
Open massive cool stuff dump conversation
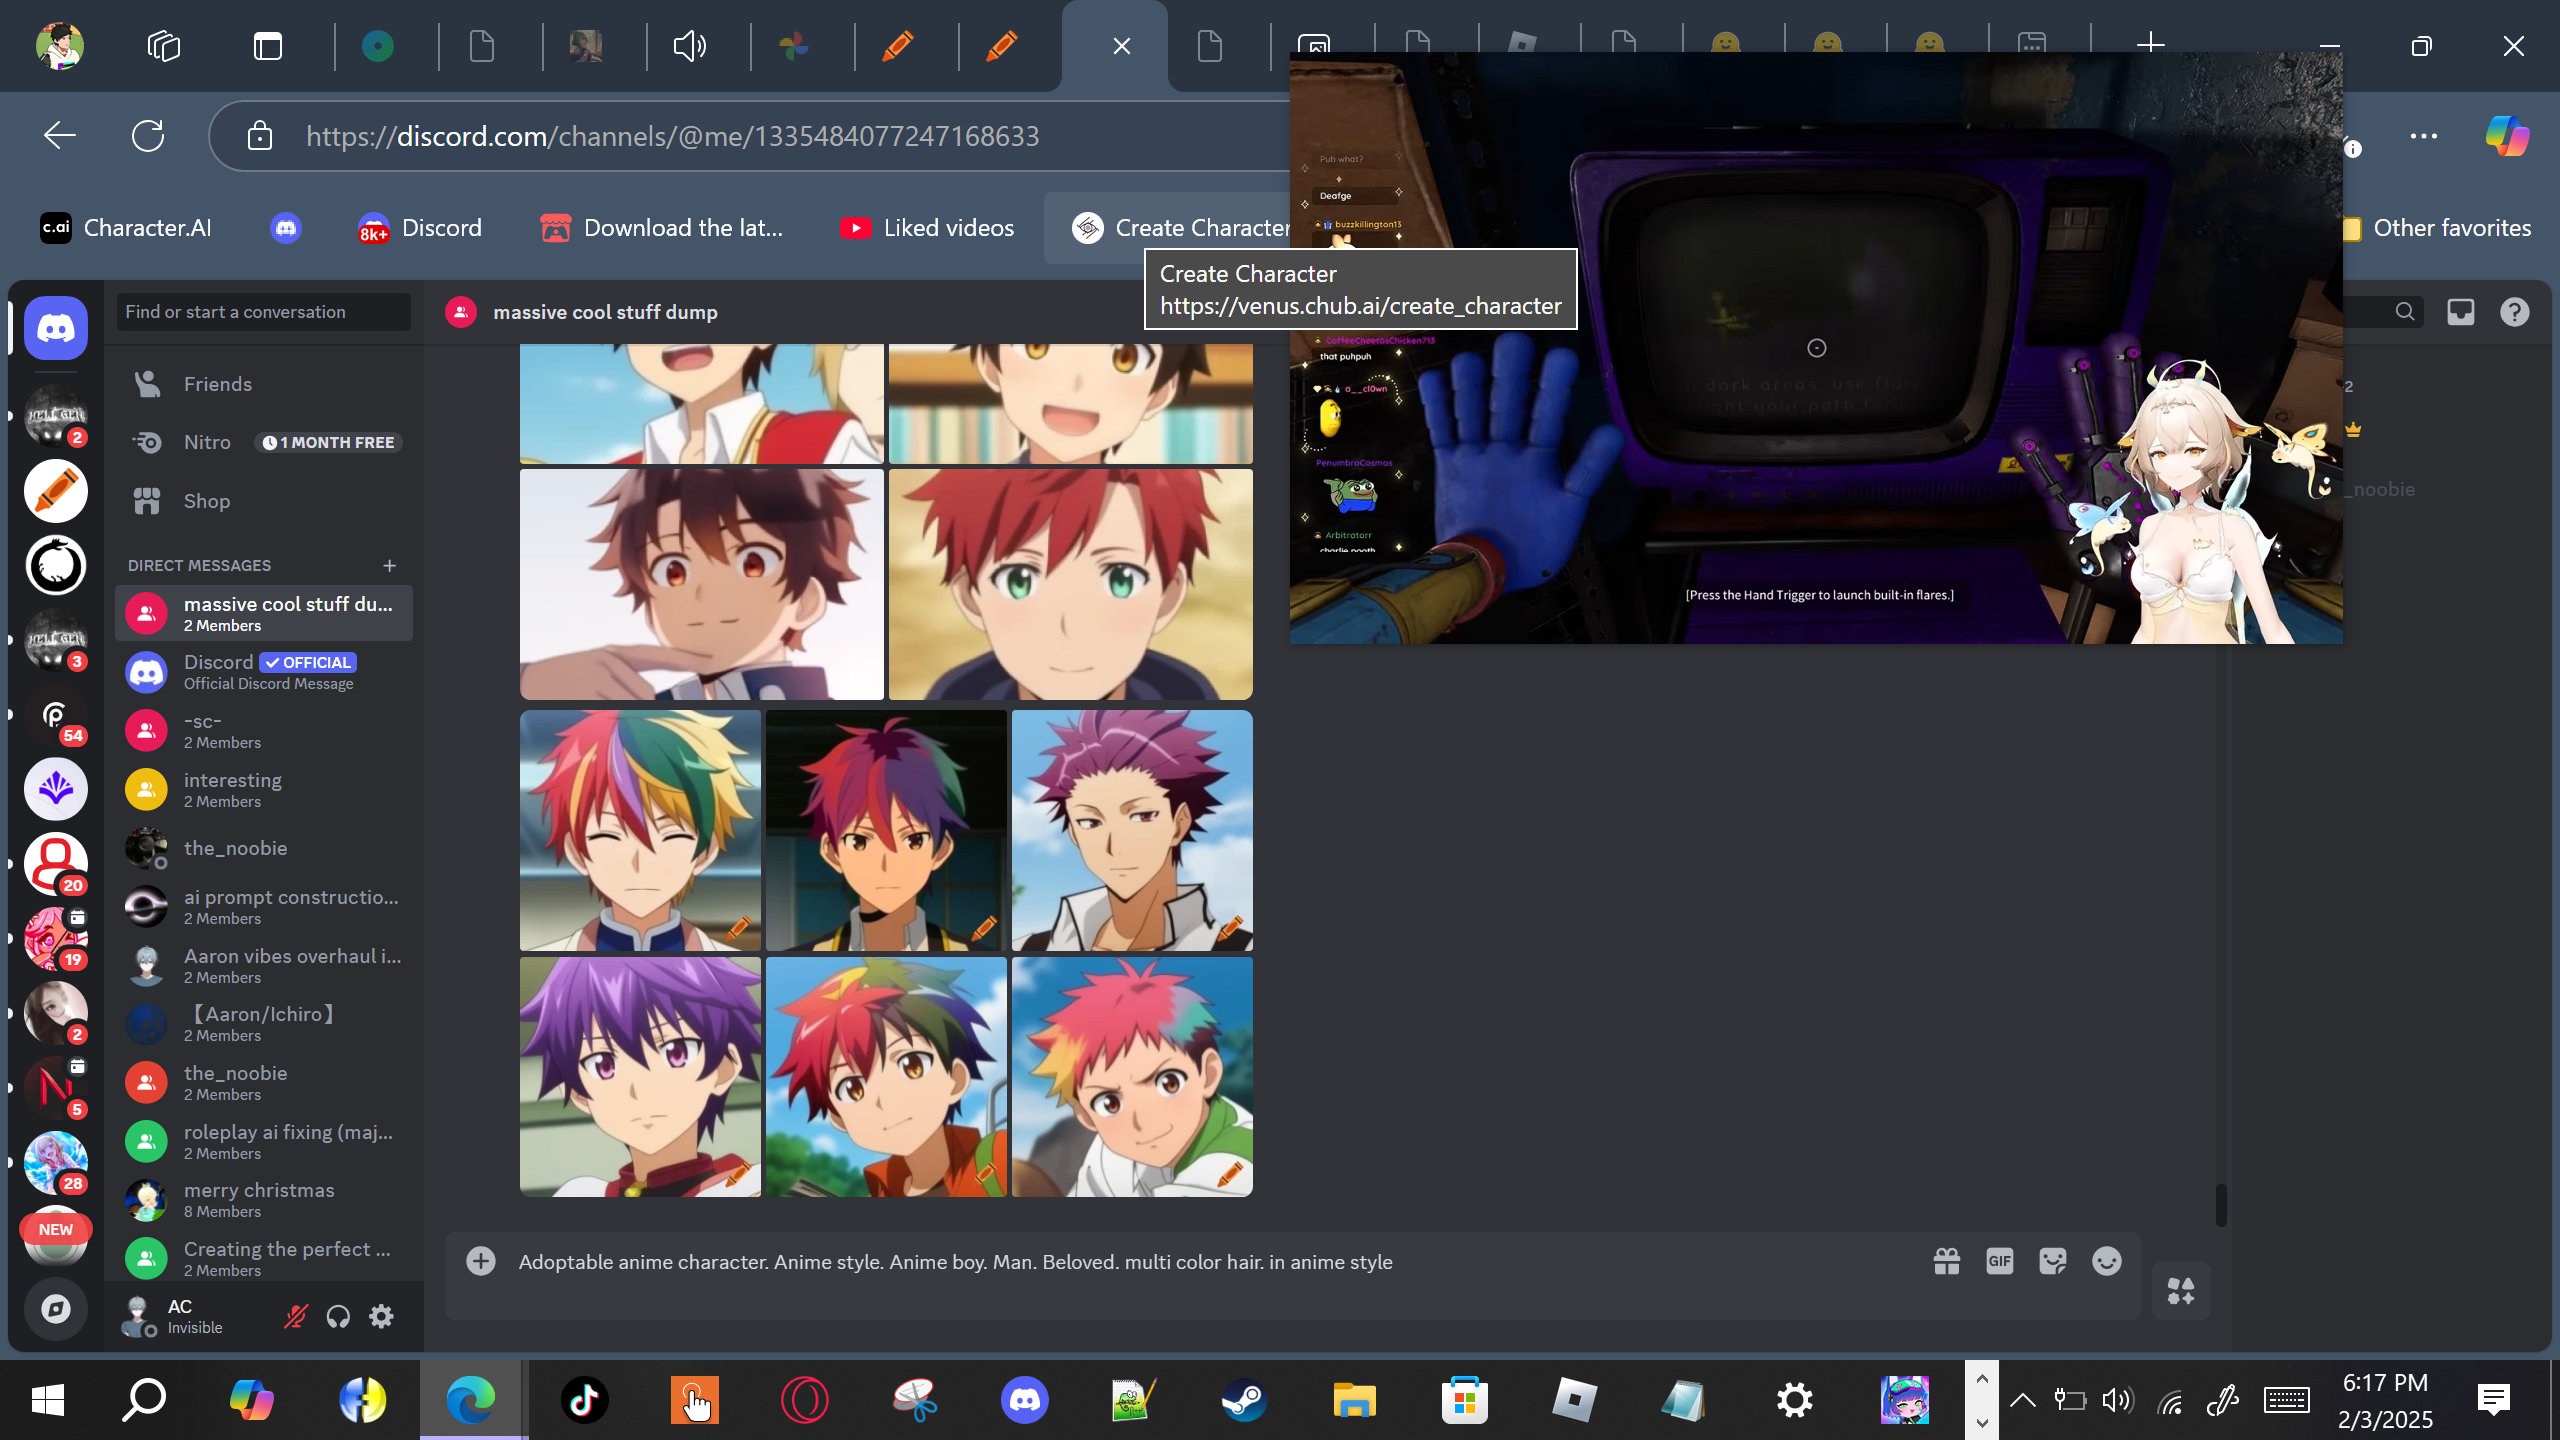pyautogui.click(x=264, y=613)
